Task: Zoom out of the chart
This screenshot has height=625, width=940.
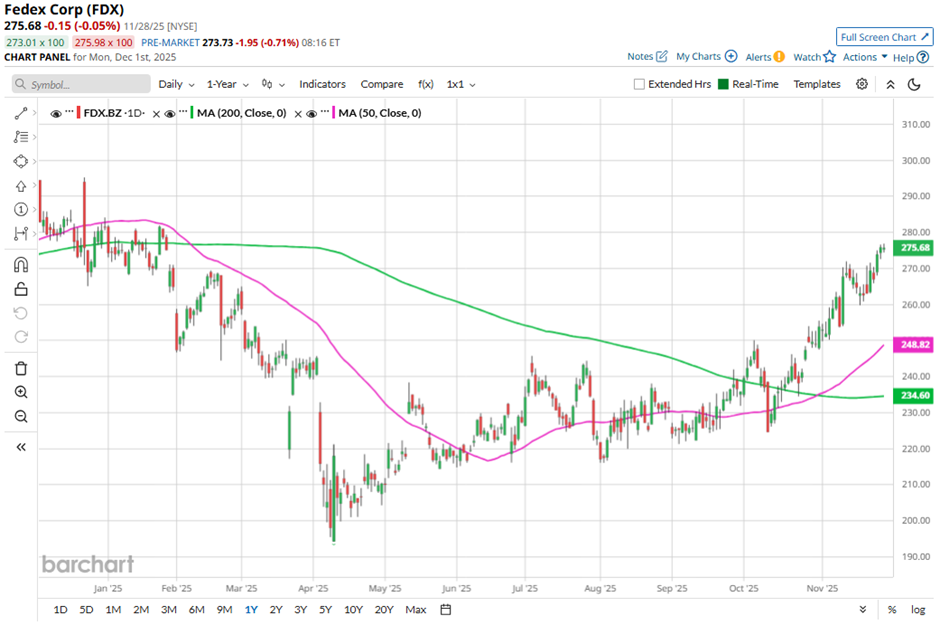Action: coord(21,416)
